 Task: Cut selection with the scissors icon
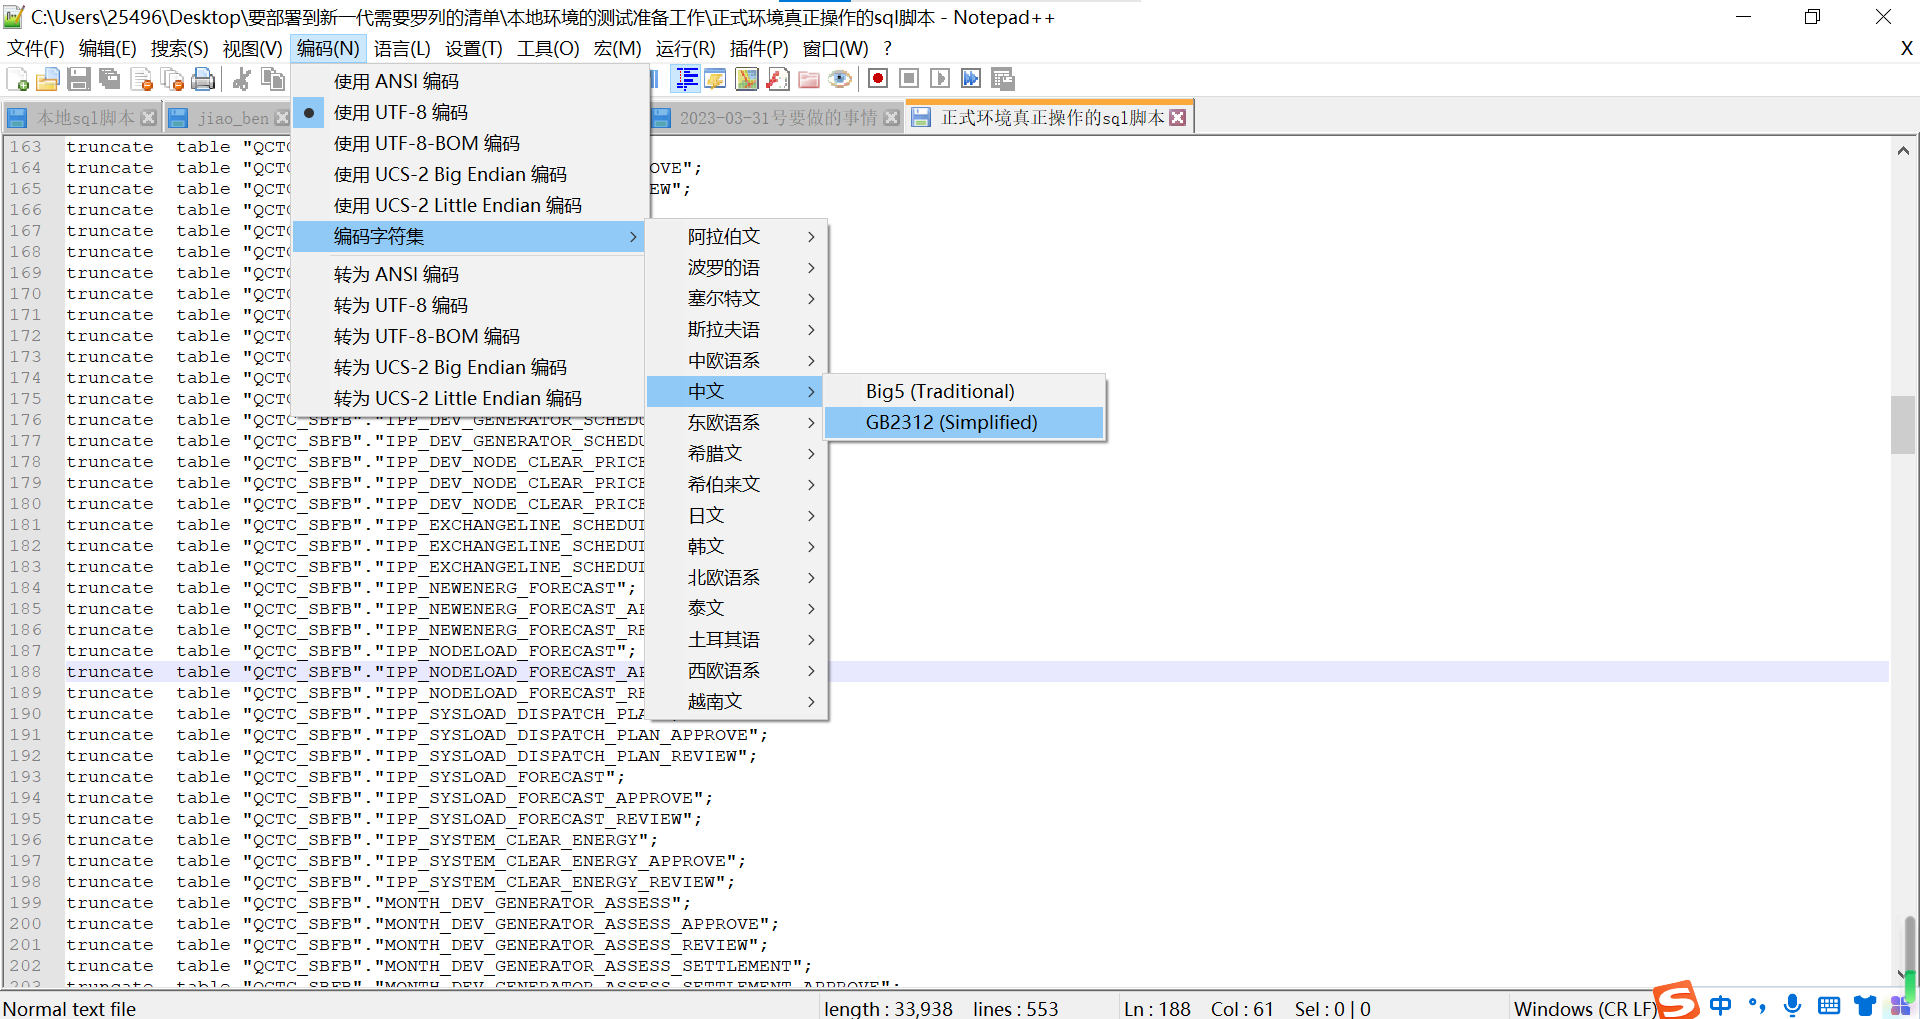(x=241, y=80)
